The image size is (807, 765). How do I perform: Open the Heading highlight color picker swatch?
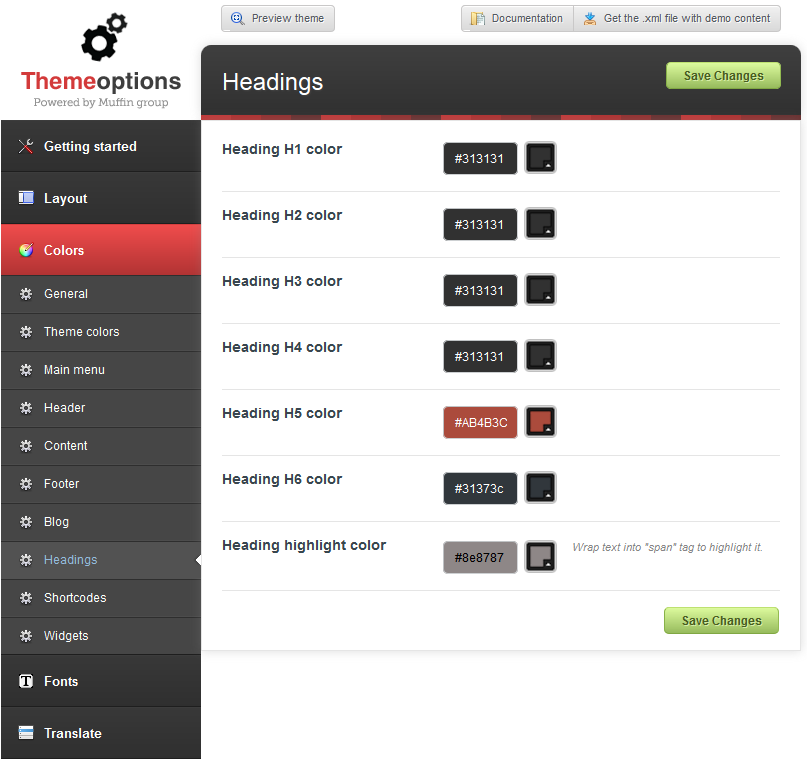coord(540,557)
